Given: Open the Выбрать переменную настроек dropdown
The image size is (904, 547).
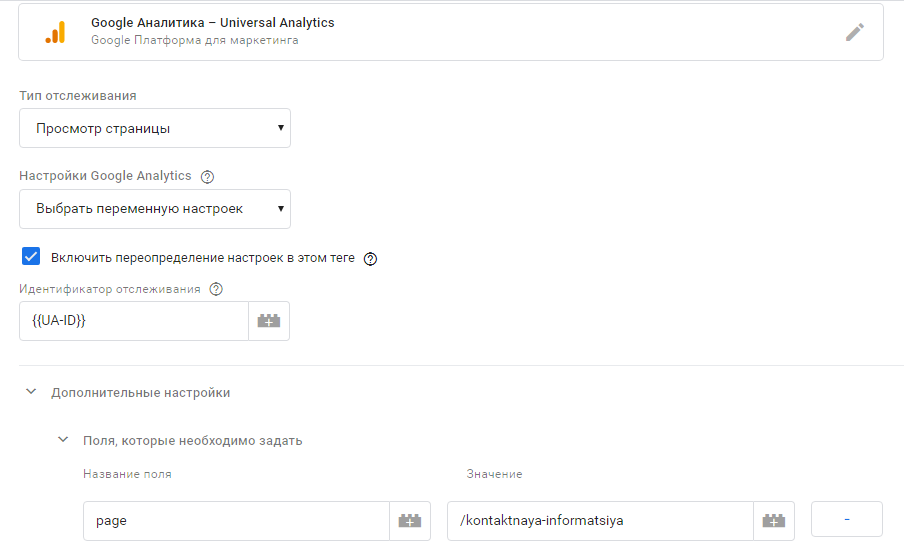Looking at the screenshot, I should tap(155, 209).
